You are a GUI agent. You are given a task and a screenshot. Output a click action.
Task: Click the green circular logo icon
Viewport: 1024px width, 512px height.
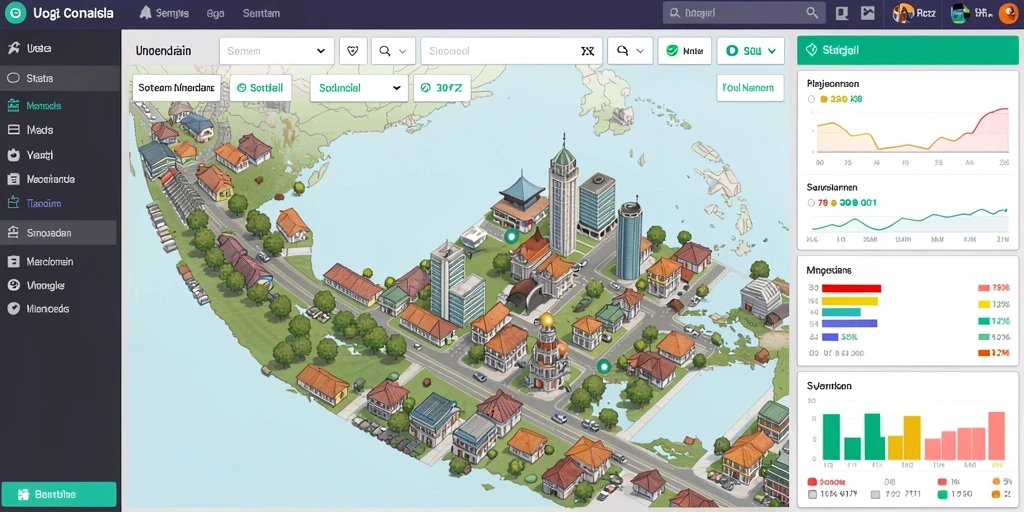pyautogui.click(x=15, y=13)
